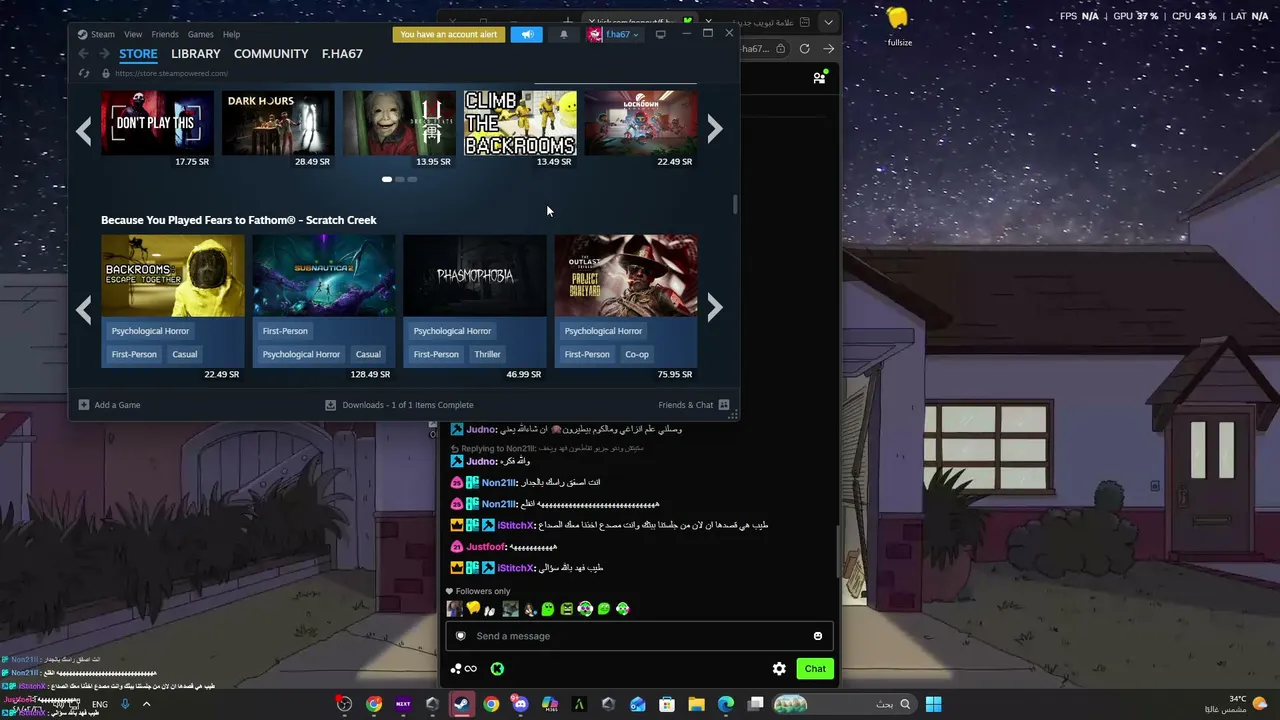Screen dimensions: 1280x720
Task: Click the green Chat send button
Action: (x=815, y=669)
